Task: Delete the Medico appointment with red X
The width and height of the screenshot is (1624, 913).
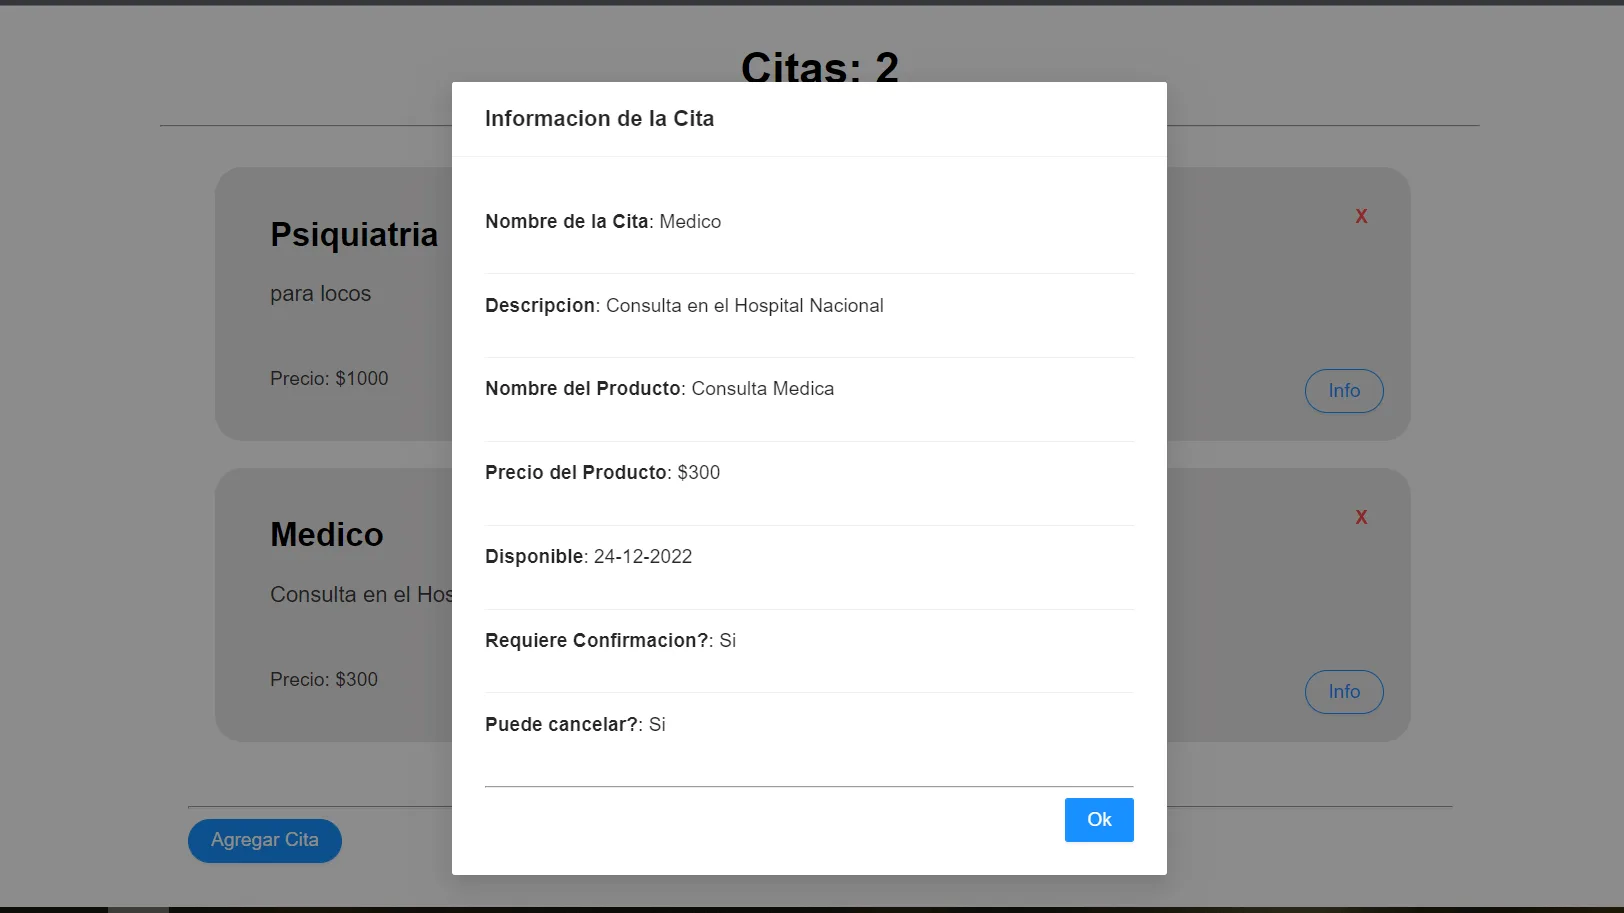Action: (1361, 517)
